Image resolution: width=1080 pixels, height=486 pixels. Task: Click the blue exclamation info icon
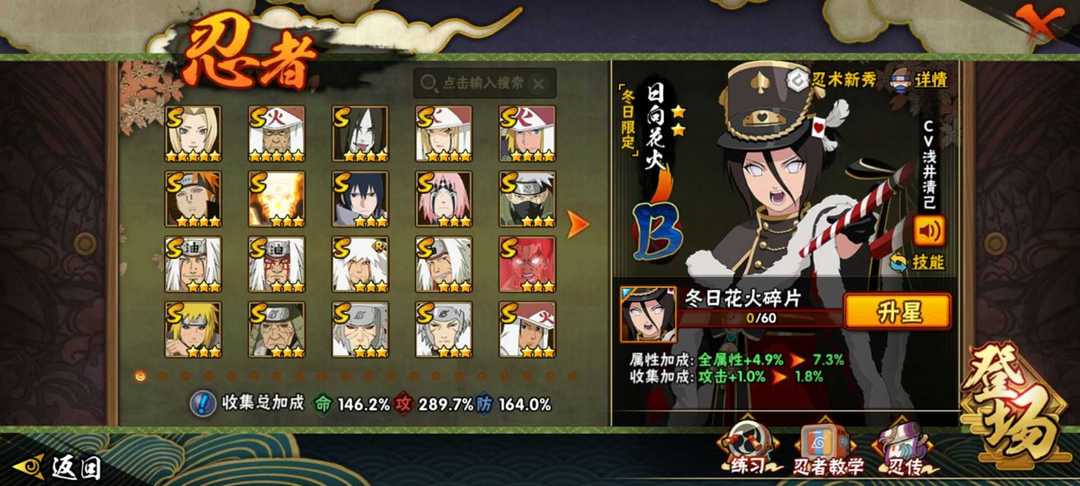click(x=201, y=404)
